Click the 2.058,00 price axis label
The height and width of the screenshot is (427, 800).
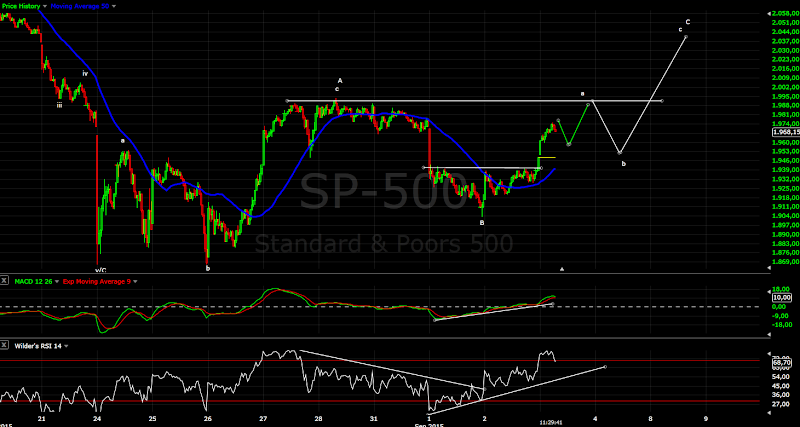coord(786,13)
